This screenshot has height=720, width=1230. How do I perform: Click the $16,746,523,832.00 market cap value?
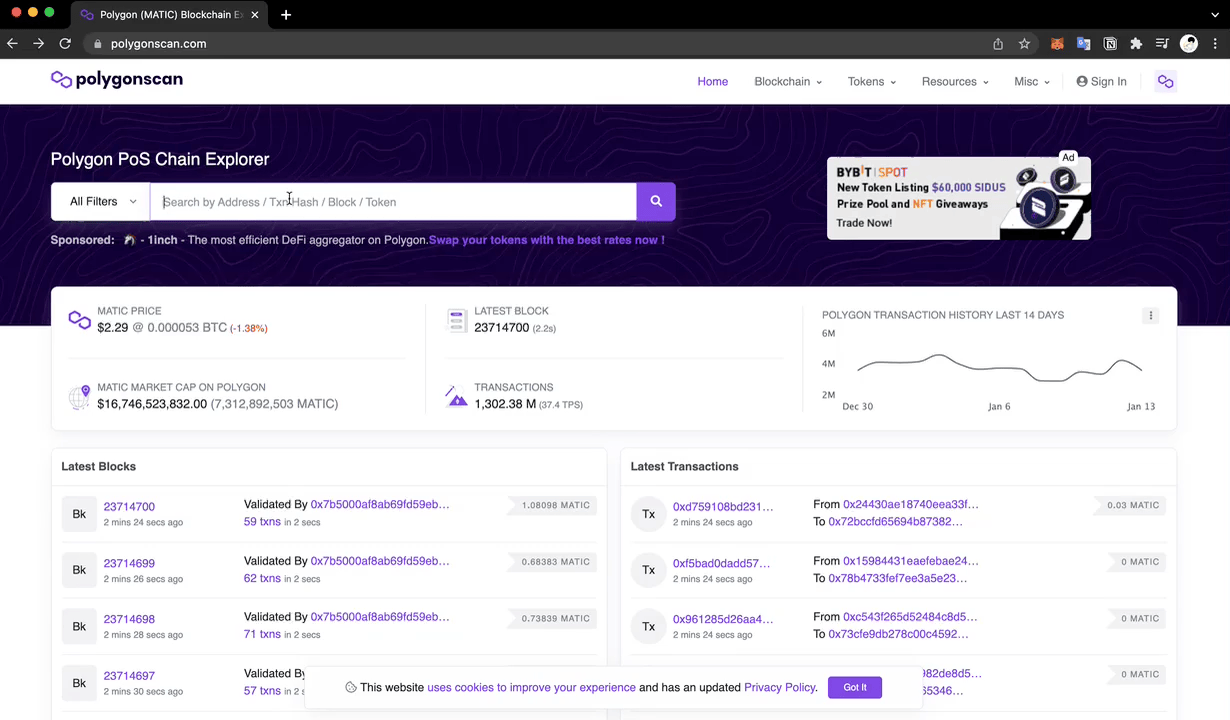tap(152, 404)
